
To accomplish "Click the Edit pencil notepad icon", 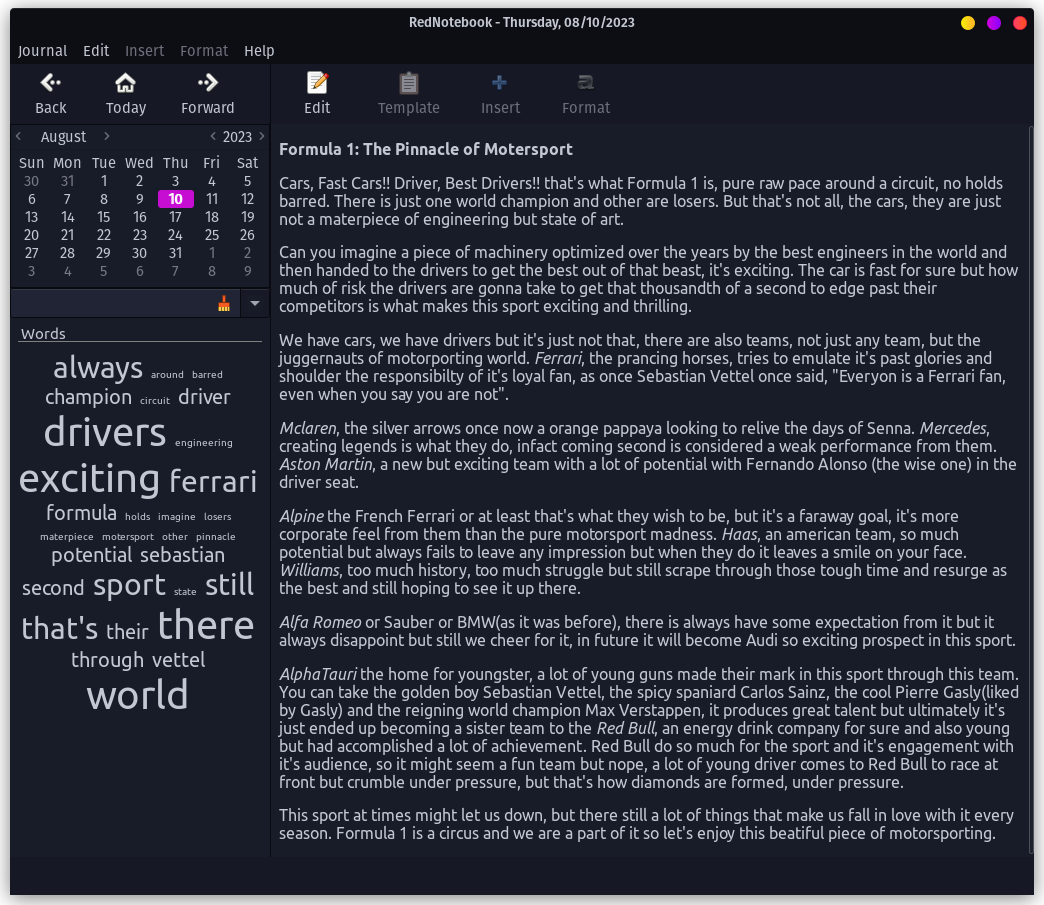I will (x=317, y=83).
